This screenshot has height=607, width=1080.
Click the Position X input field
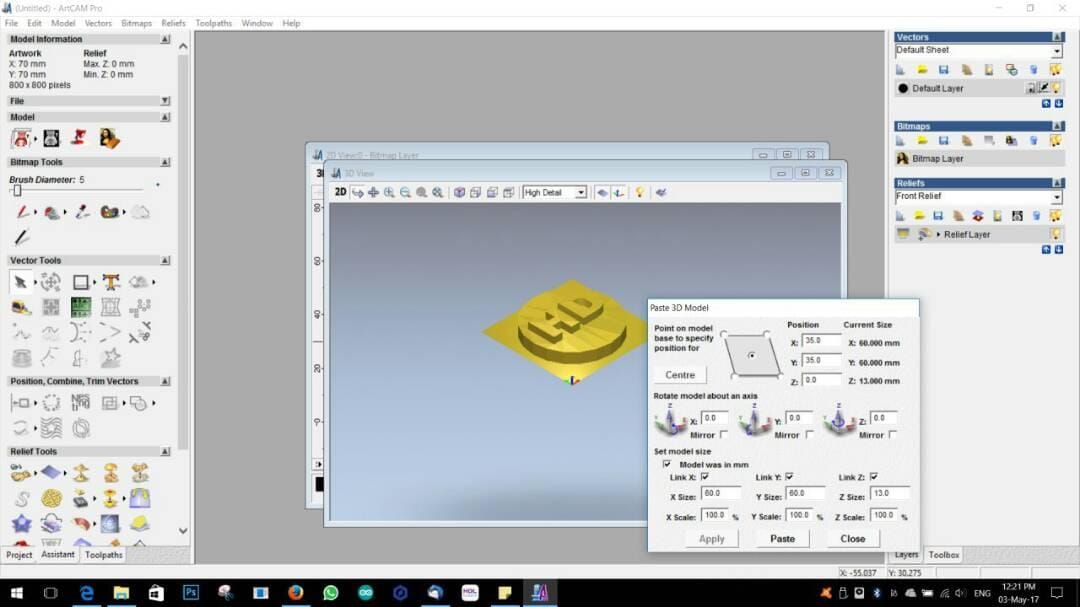(821, 341)
